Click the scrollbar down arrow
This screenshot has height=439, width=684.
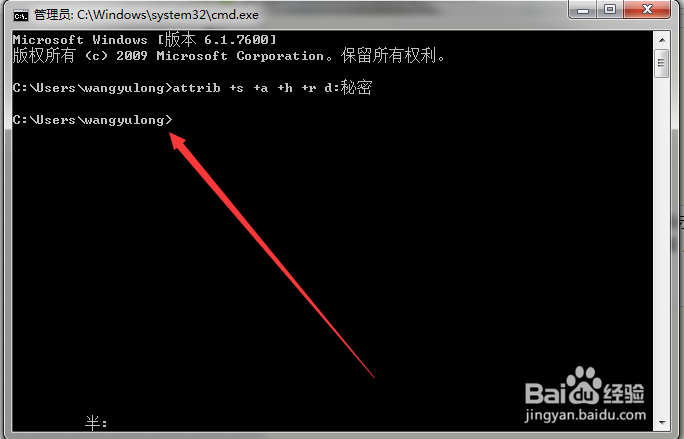coord(662,422)
